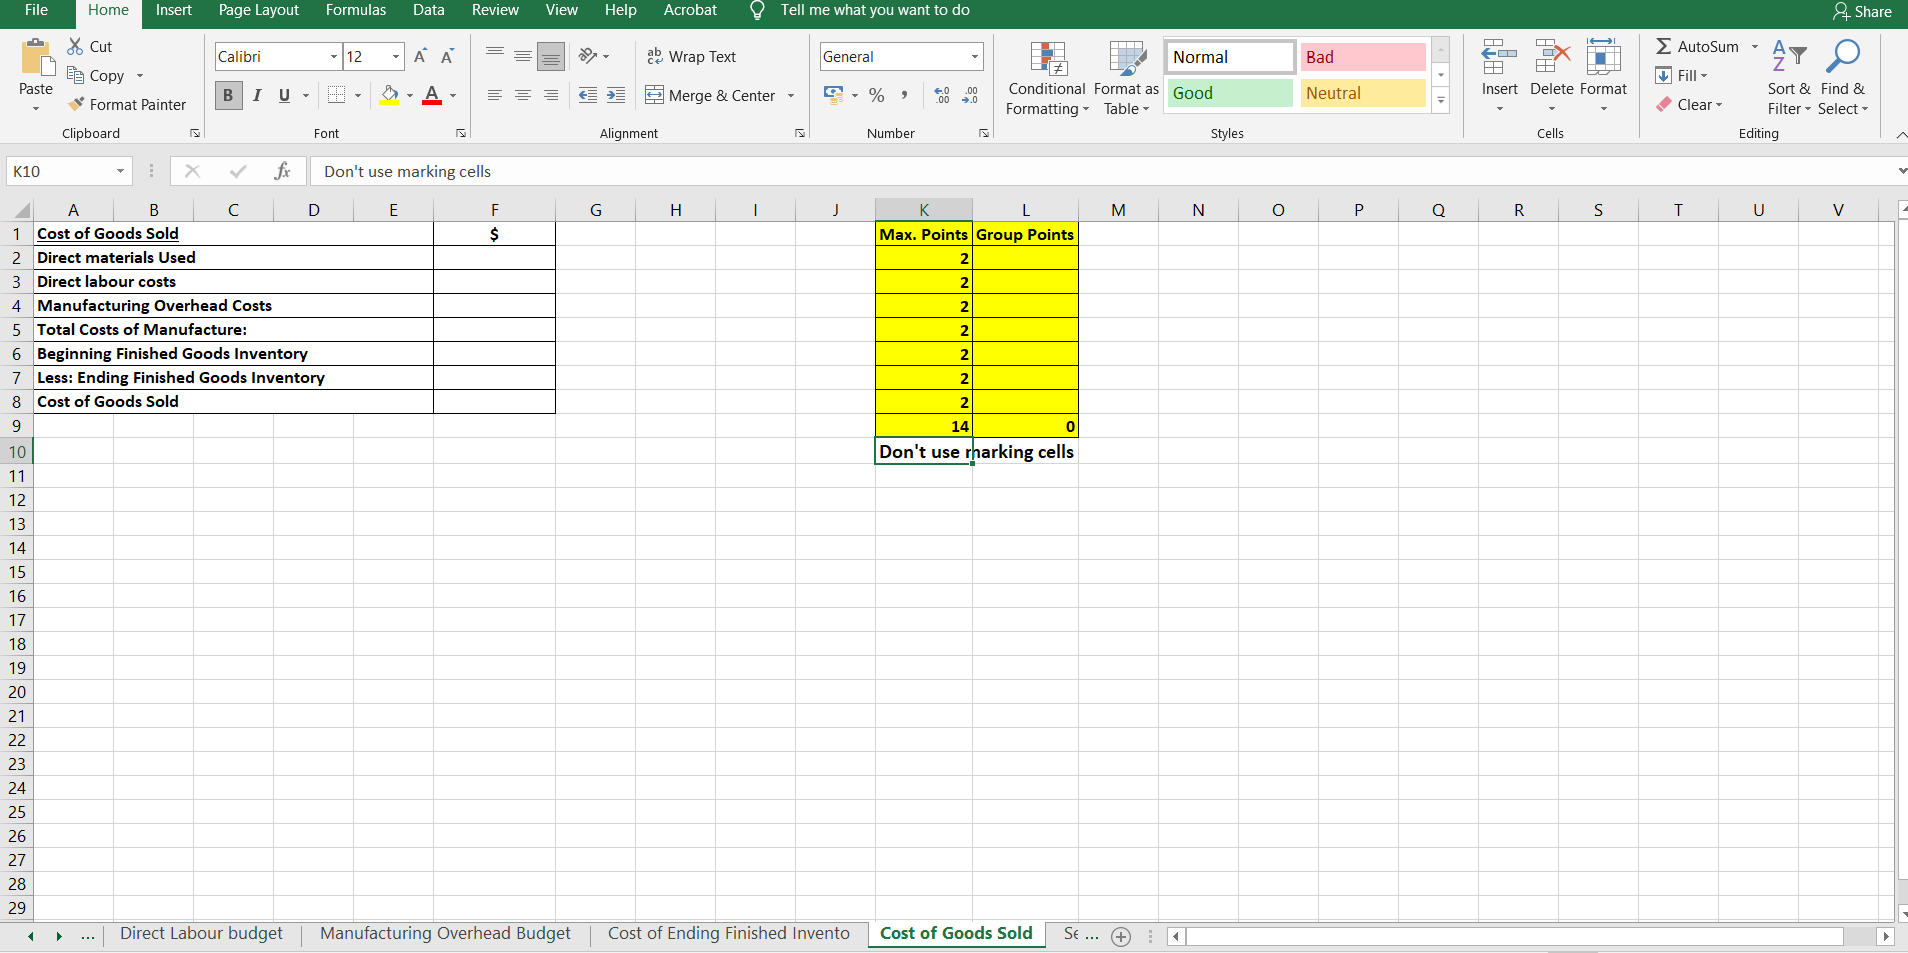Select the Format Painter tool
1908x953 pixels.
pyautogui.click(x=128, y=104)
